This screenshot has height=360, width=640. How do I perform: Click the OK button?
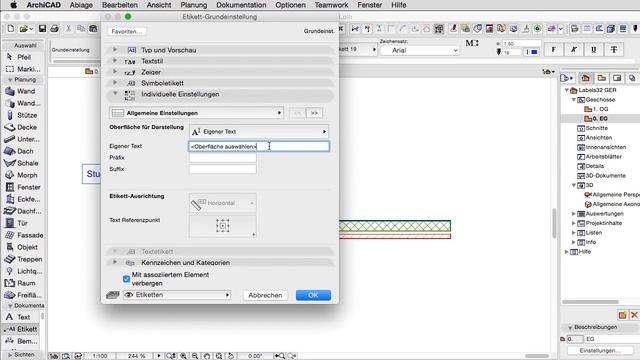coord(313,295)
